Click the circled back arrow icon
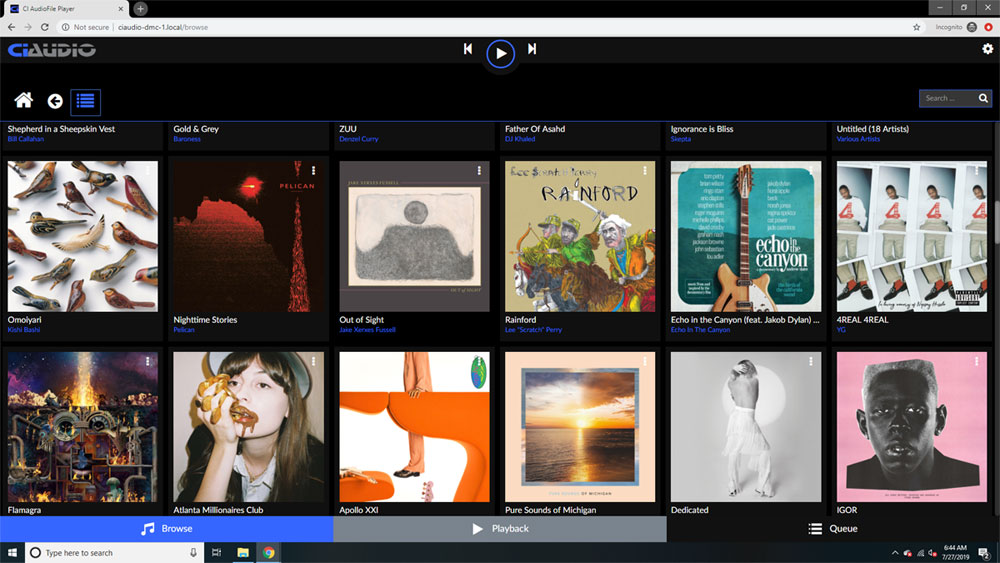 click(x=55, y=101)
